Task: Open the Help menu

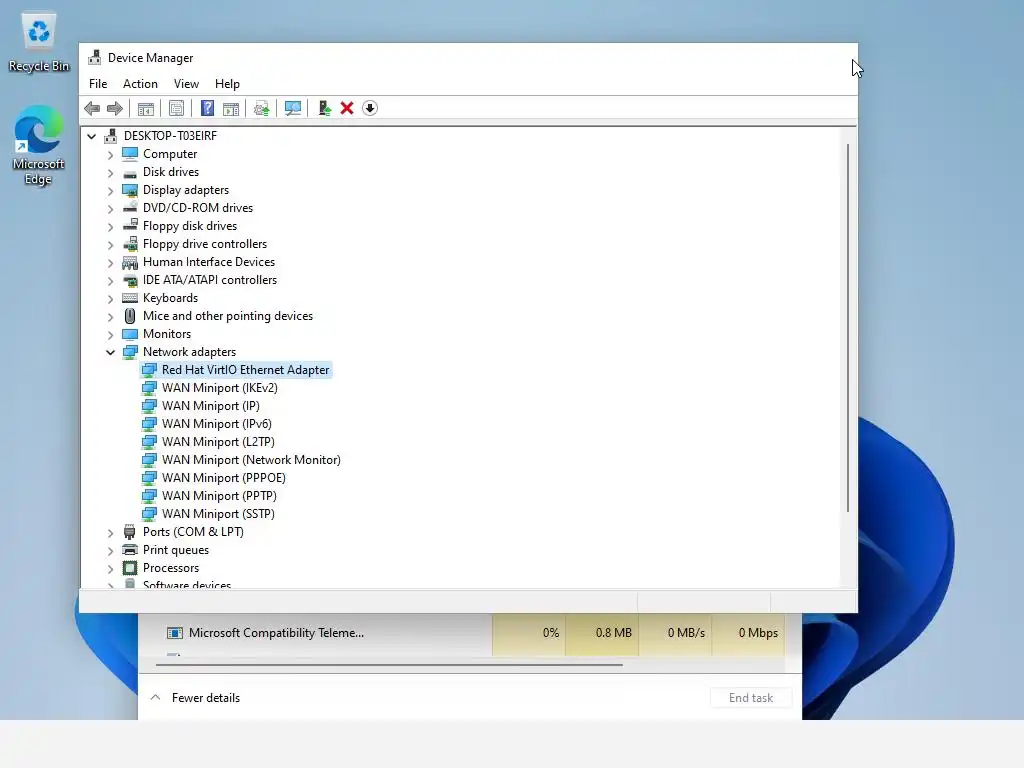Action: click(x=227, y=84)
